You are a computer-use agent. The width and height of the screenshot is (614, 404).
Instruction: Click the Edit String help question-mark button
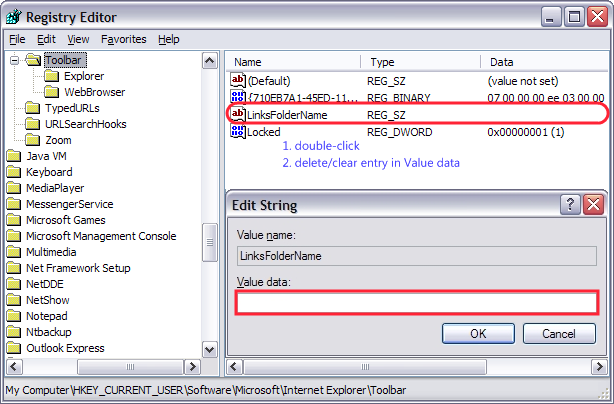click(570, 204)
